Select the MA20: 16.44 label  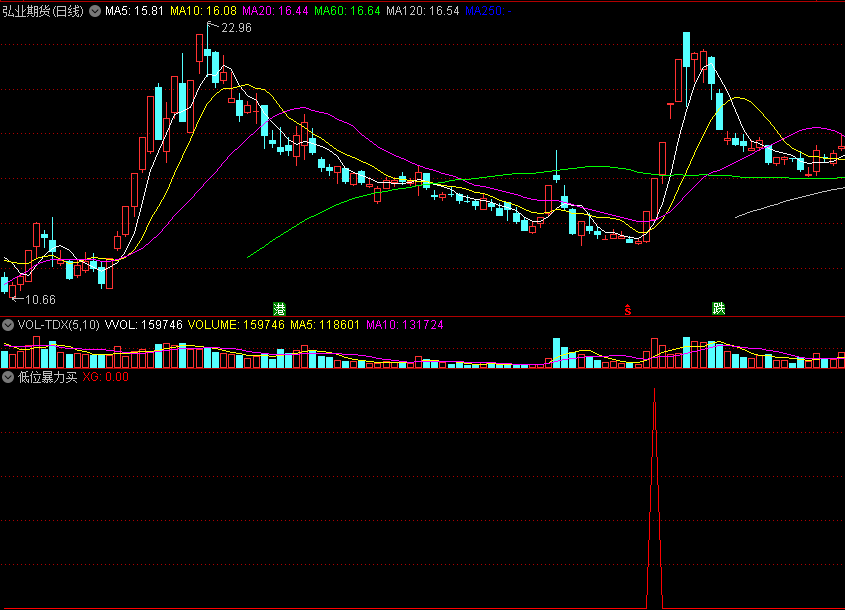coord(275,11)
